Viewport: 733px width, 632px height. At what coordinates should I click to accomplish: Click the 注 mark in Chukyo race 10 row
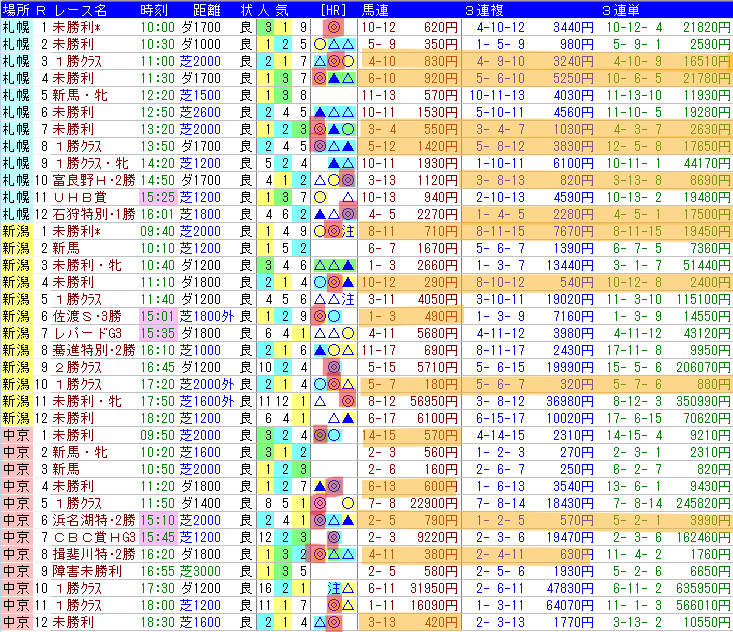coord(334,588)
